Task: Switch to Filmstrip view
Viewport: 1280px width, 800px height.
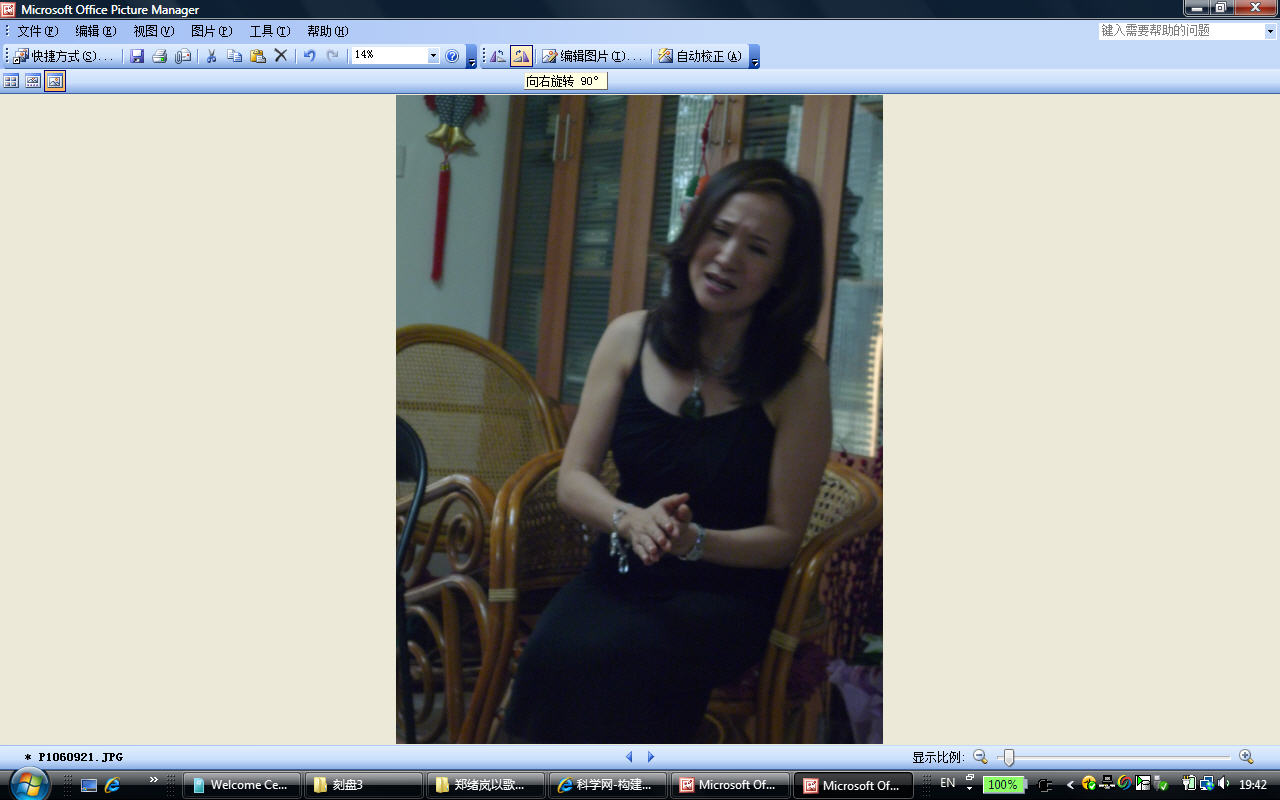Action: coord(33,81)
